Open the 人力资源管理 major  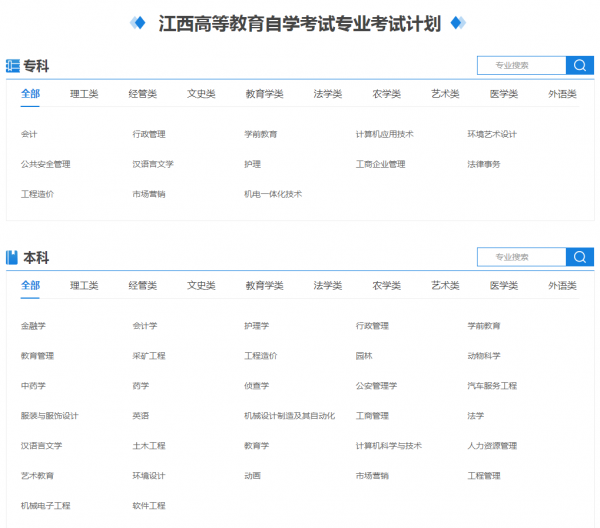point(492,446)
